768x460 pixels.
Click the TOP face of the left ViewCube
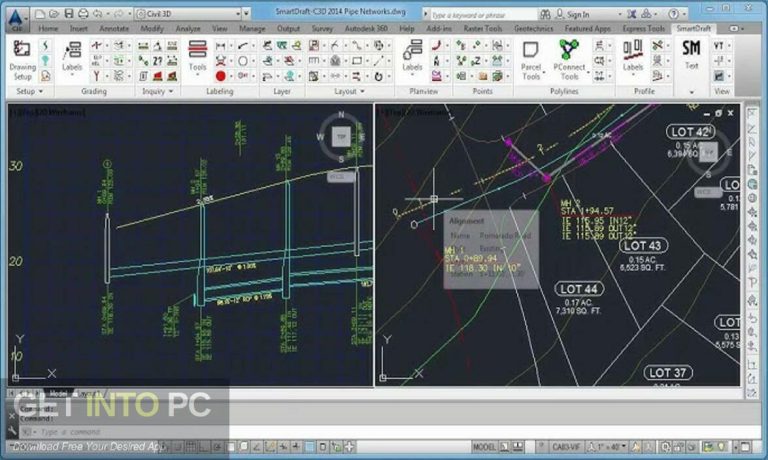tap(341, 134)
